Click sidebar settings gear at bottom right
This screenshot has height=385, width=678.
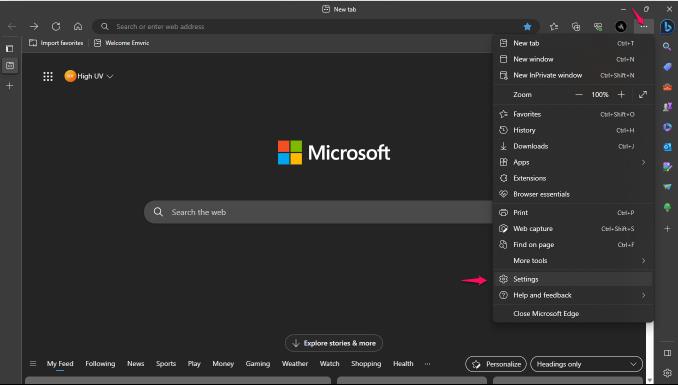[667, 373]
